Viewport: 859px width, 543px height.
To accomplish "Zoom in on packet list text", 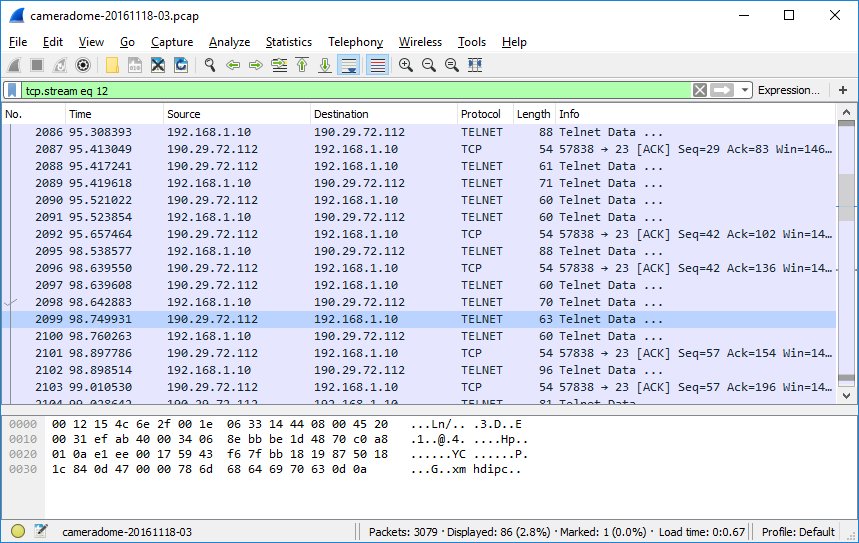I will [x=406, y=65].
